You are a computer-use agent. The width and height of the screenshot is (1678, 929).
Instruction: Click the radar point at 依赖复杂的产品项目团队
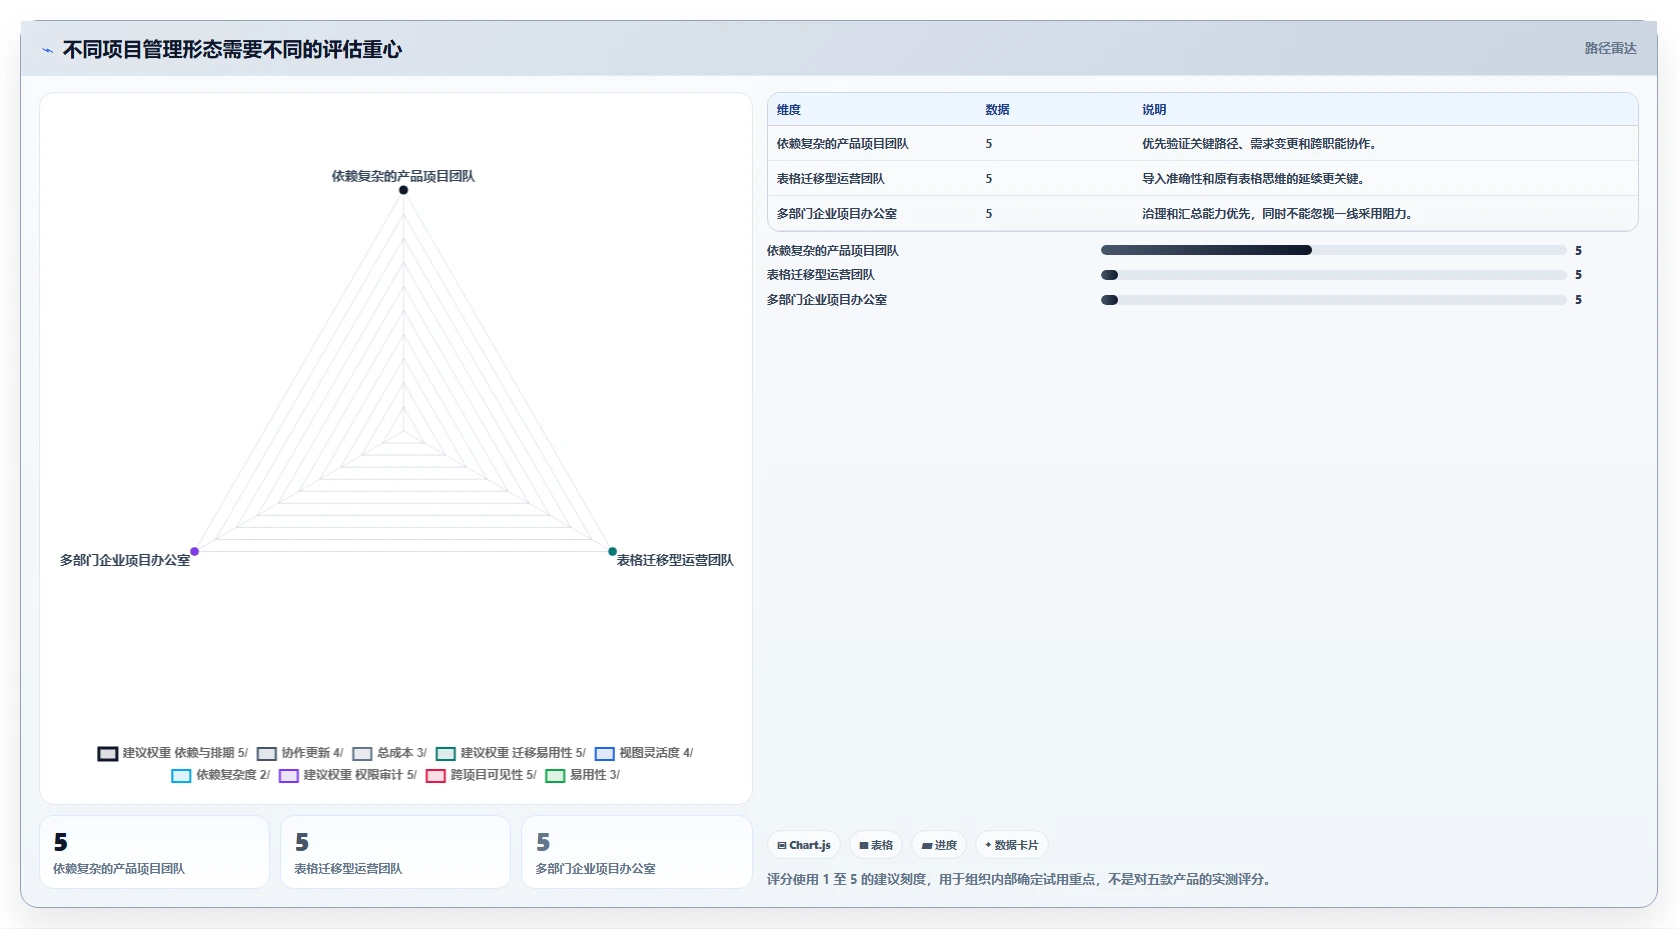(x=403, y=190)
